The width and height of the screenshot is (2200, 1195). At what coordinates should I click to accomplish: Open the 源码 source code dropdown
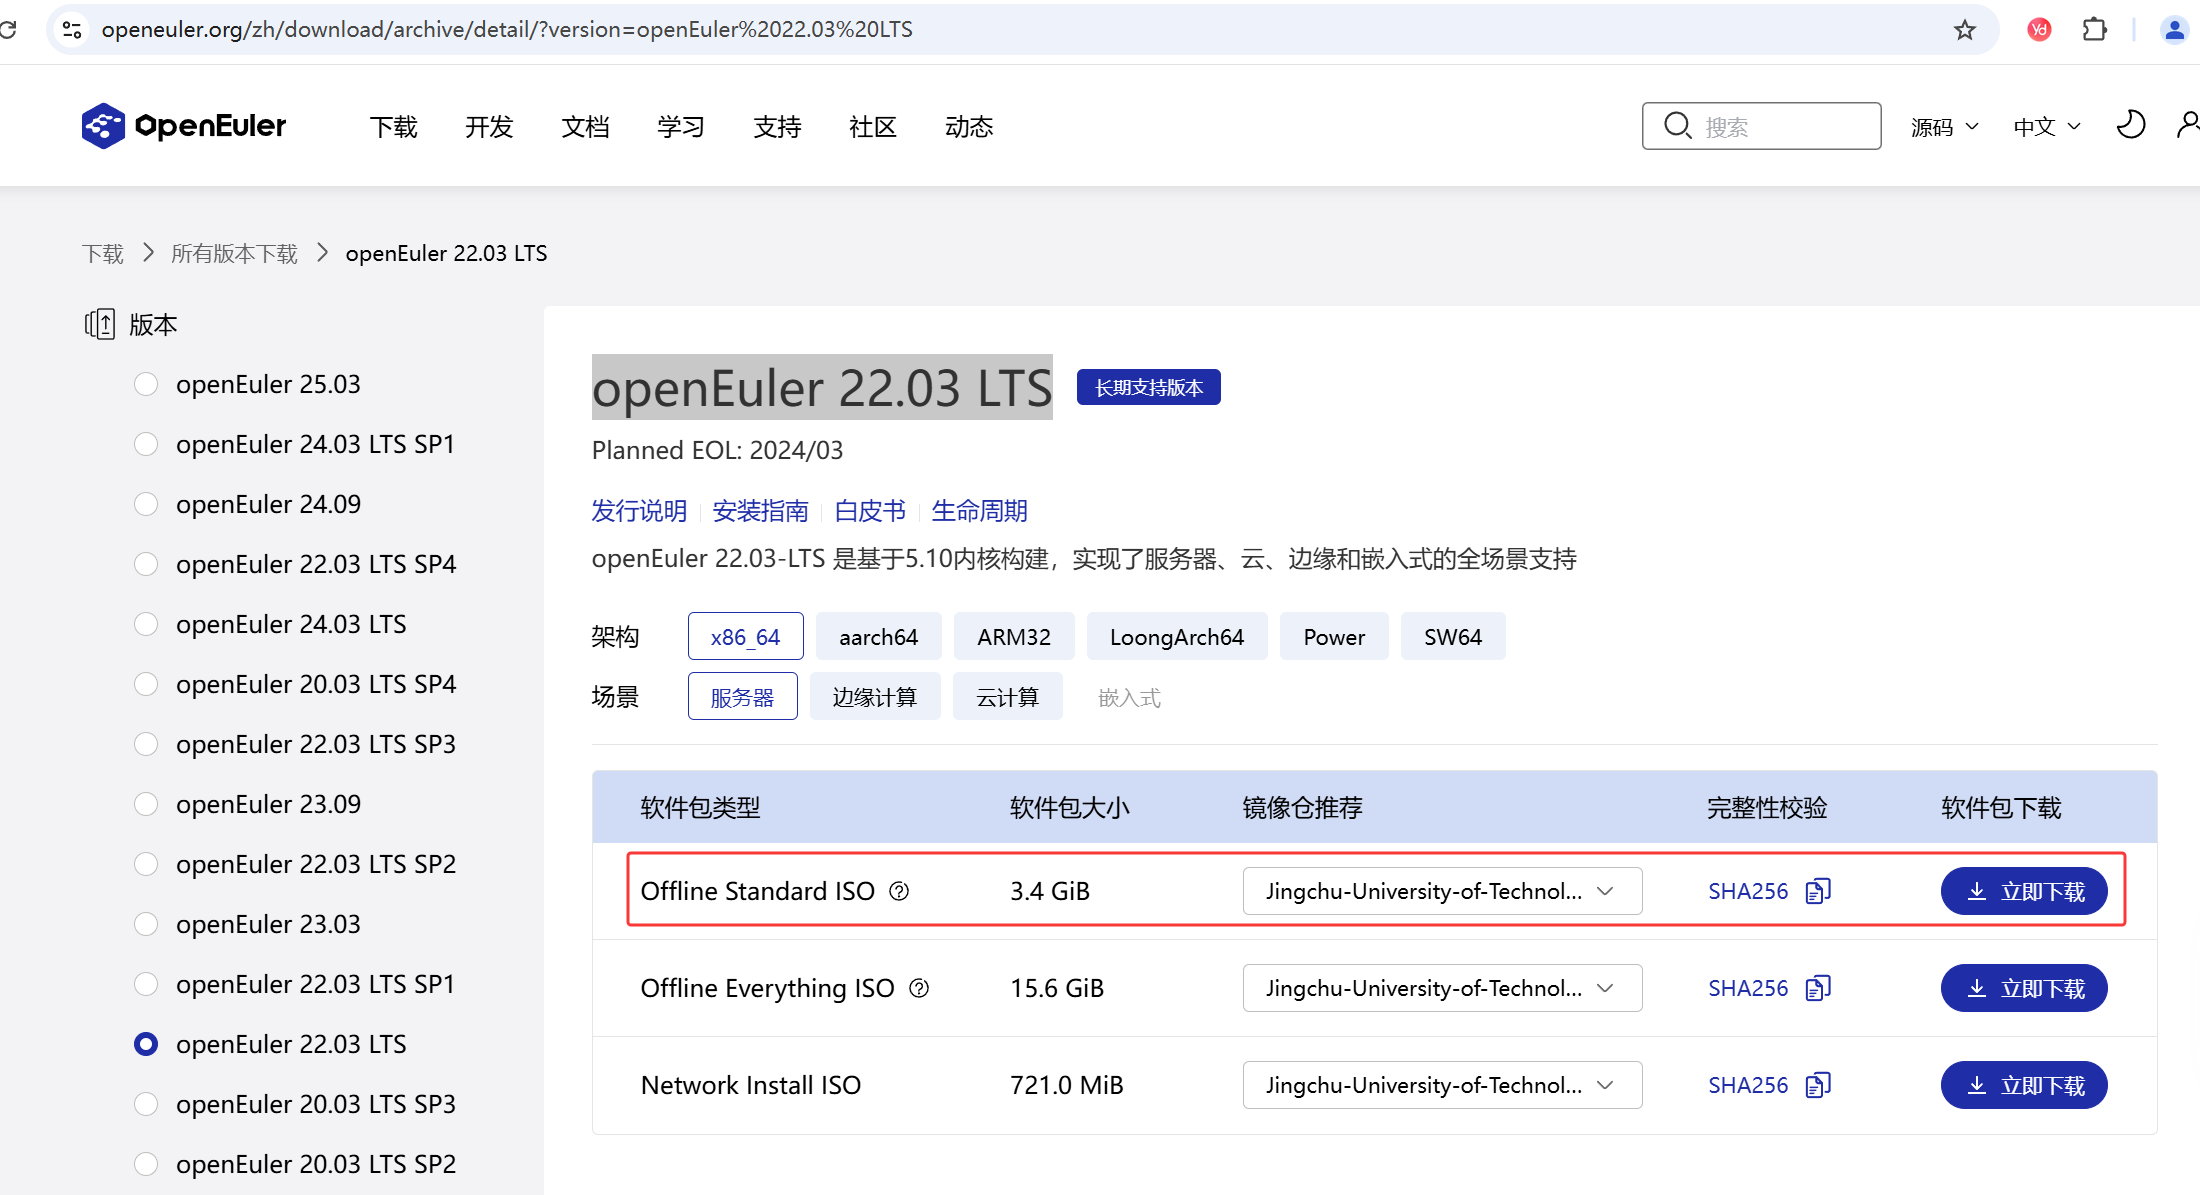point(1944,127)
